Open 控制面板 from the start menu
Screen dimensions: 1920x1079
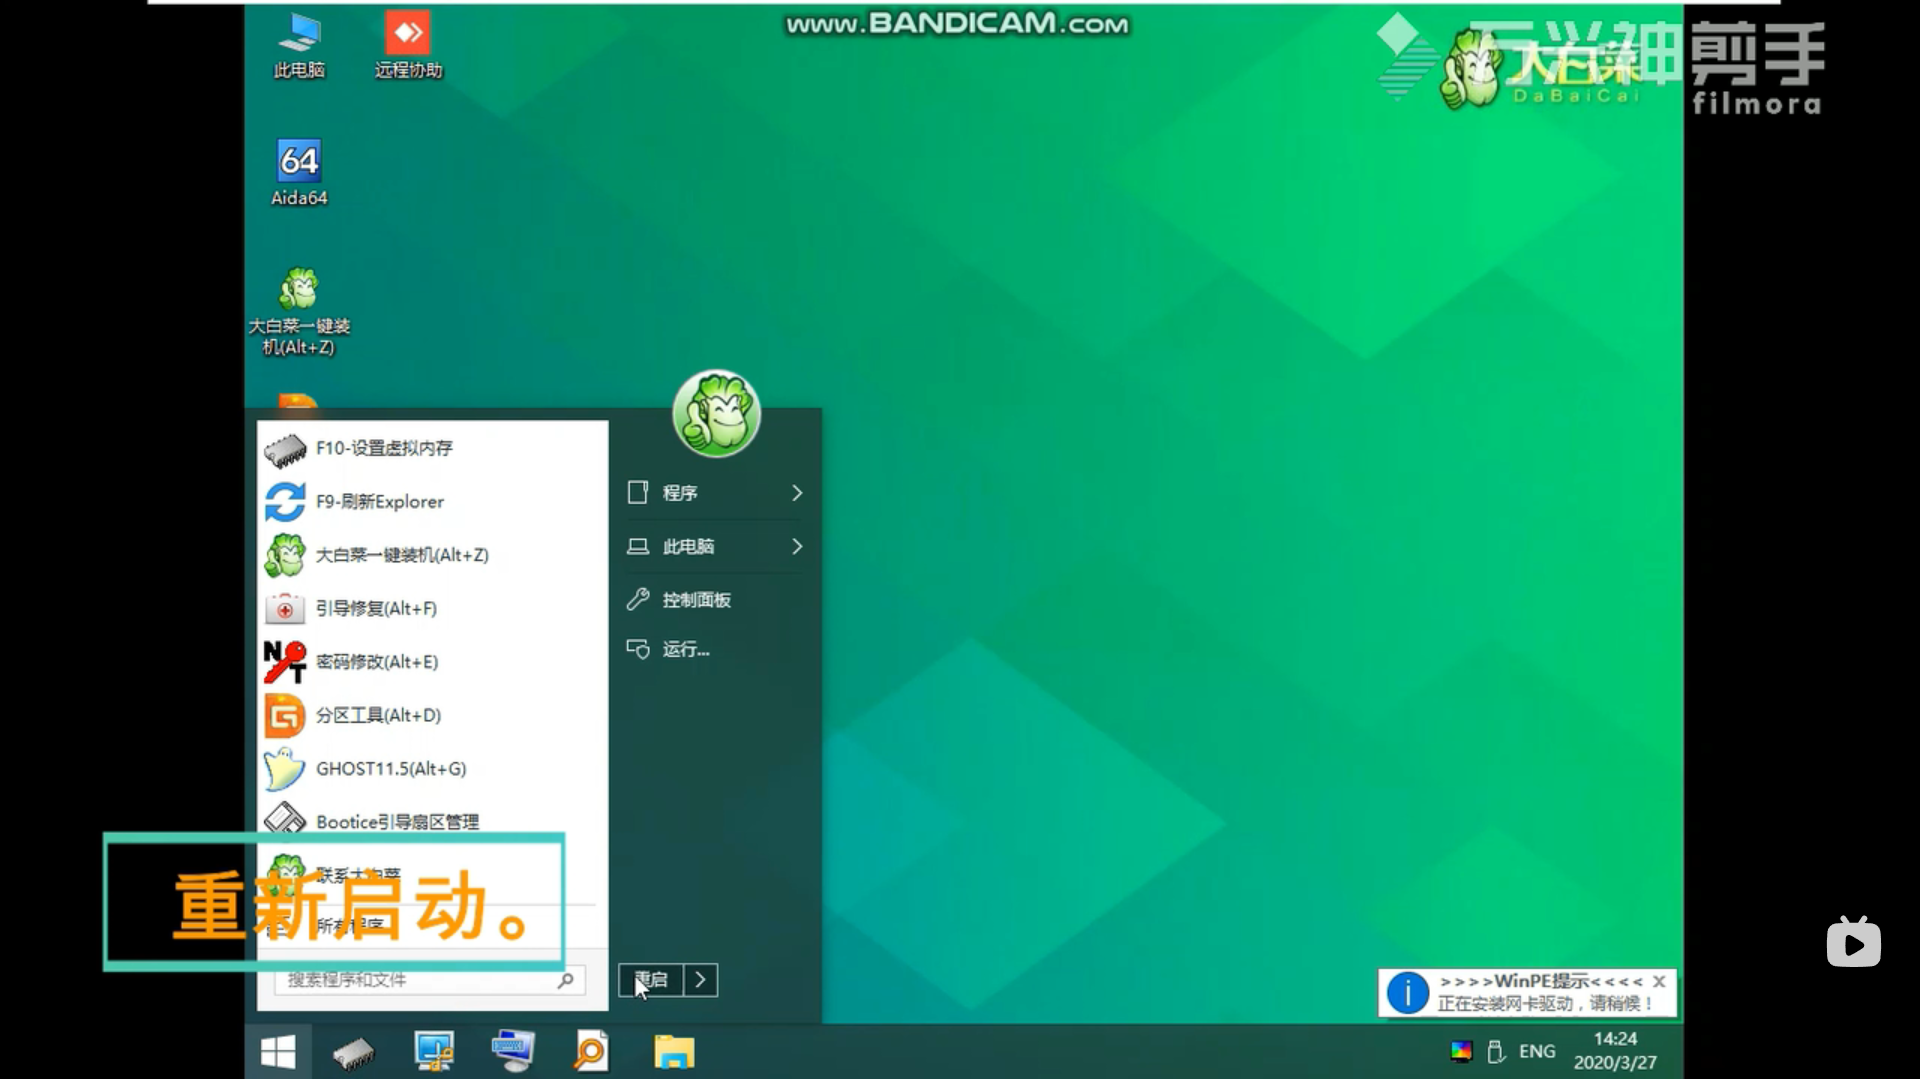point(696,600)
